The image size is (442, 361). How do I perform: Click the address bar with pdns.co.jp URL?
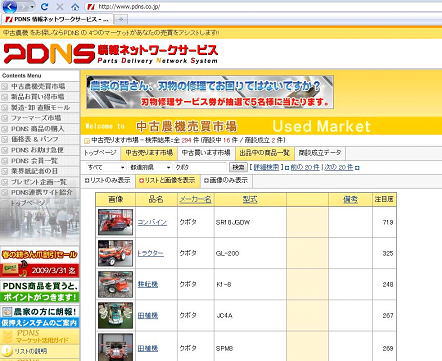[x=263, y=6]
